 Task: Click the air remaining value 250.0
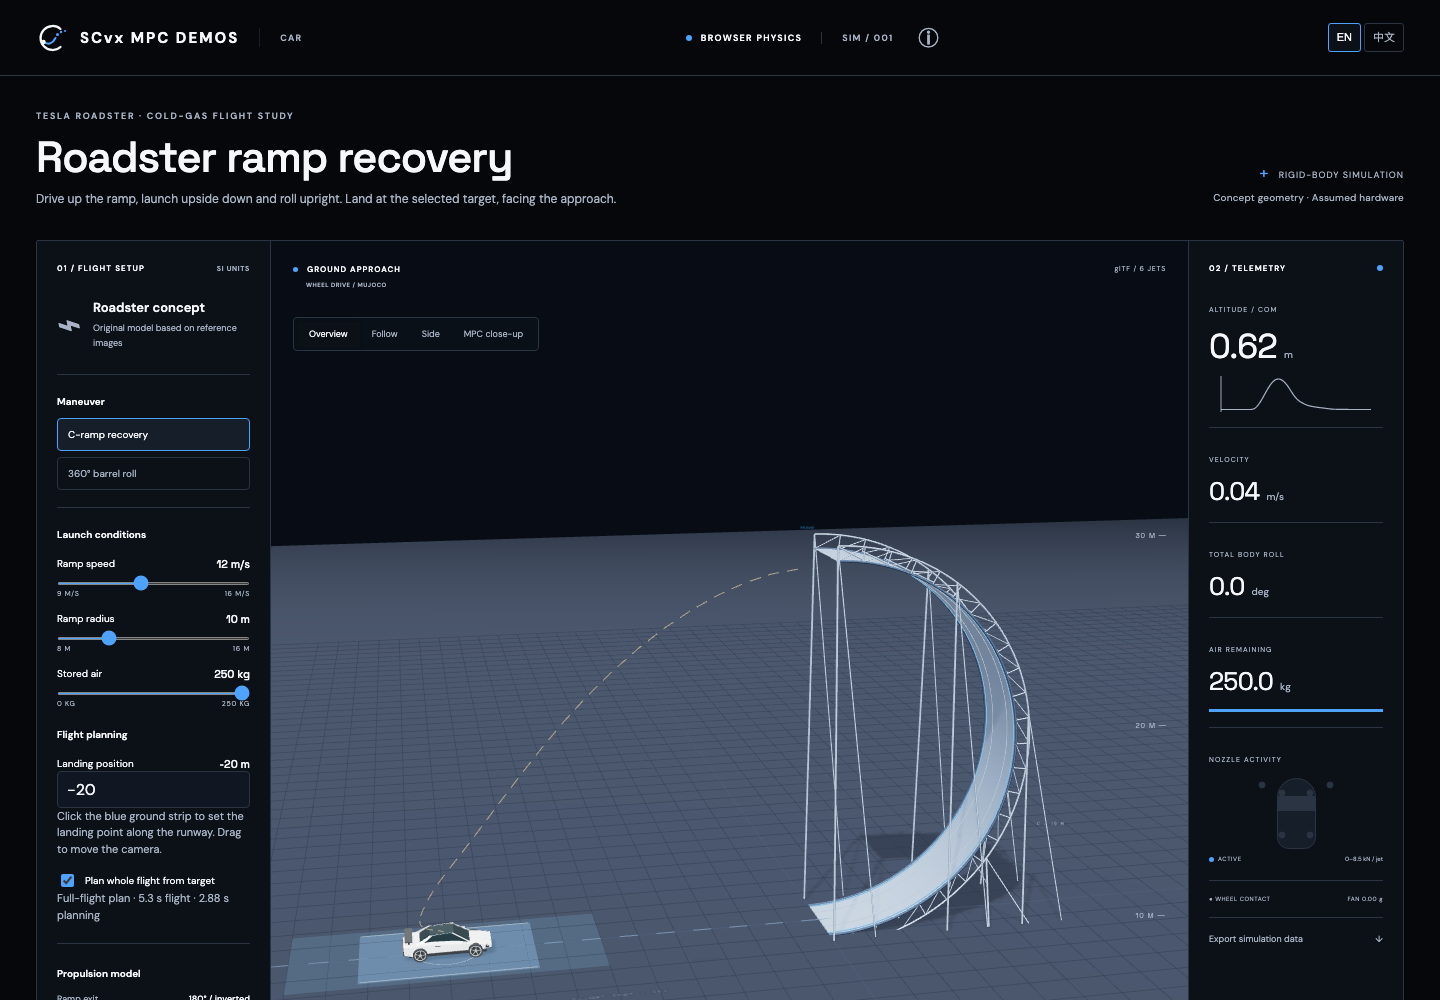1241,681
